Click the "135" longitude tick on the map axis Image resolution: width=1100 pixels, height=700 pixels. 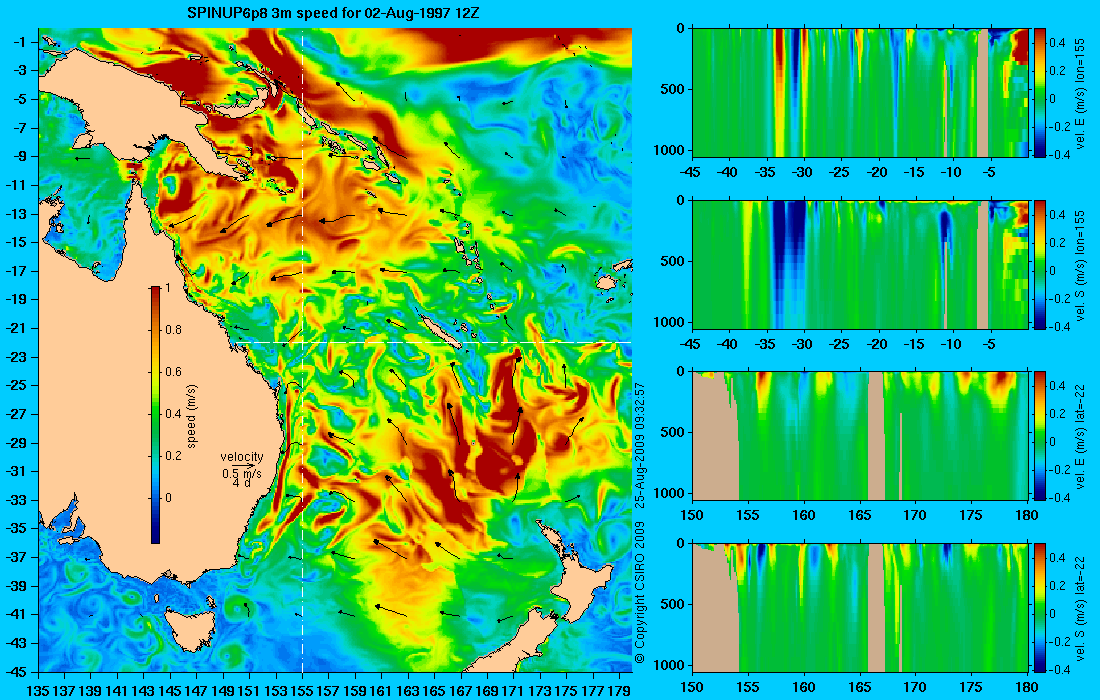tap(38, 692)
